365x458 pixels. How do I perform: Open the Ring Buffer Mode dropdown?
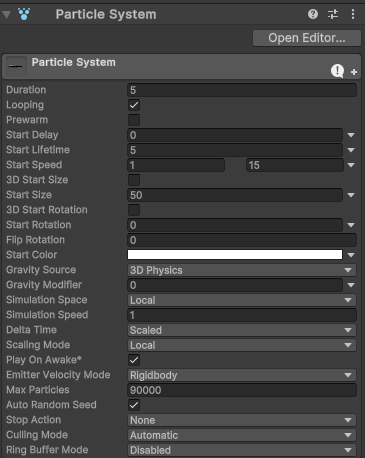(x=242, y=450)
